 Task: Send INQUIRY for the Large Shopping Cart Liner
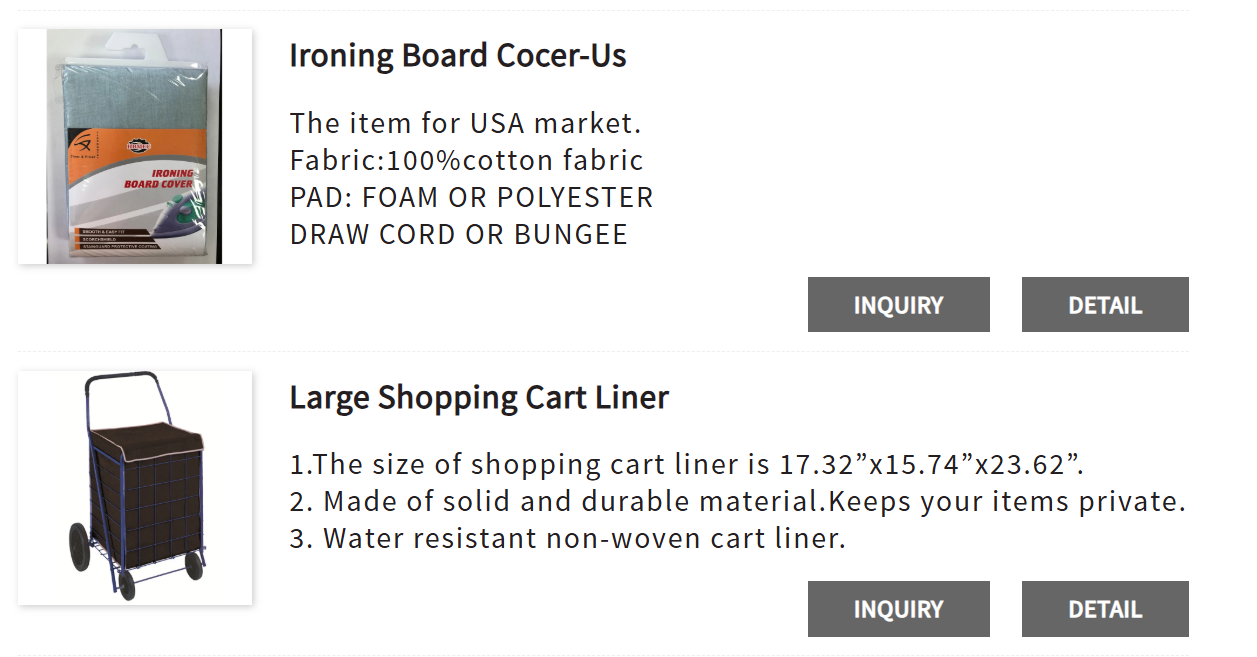(898, 609)
